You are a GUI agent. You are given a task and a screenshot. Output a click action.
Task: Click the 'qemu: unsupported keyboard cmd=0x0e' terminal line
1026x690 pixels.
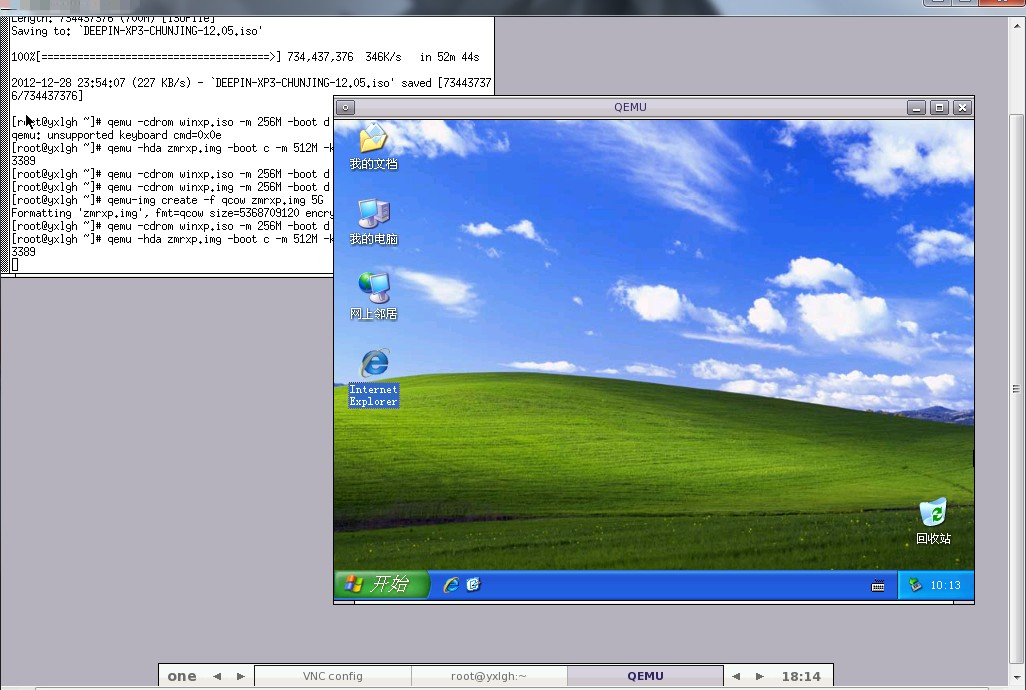116,135
